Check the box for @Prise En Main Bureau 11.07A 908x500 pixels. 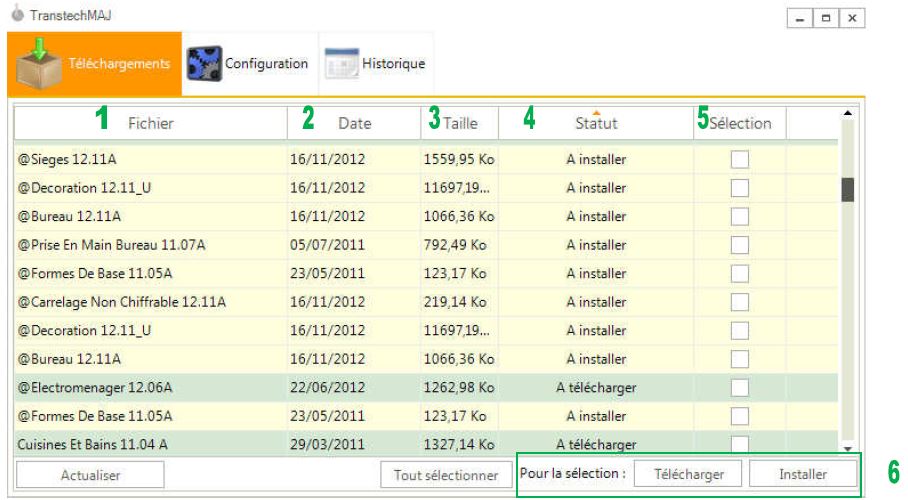point(739,245)
